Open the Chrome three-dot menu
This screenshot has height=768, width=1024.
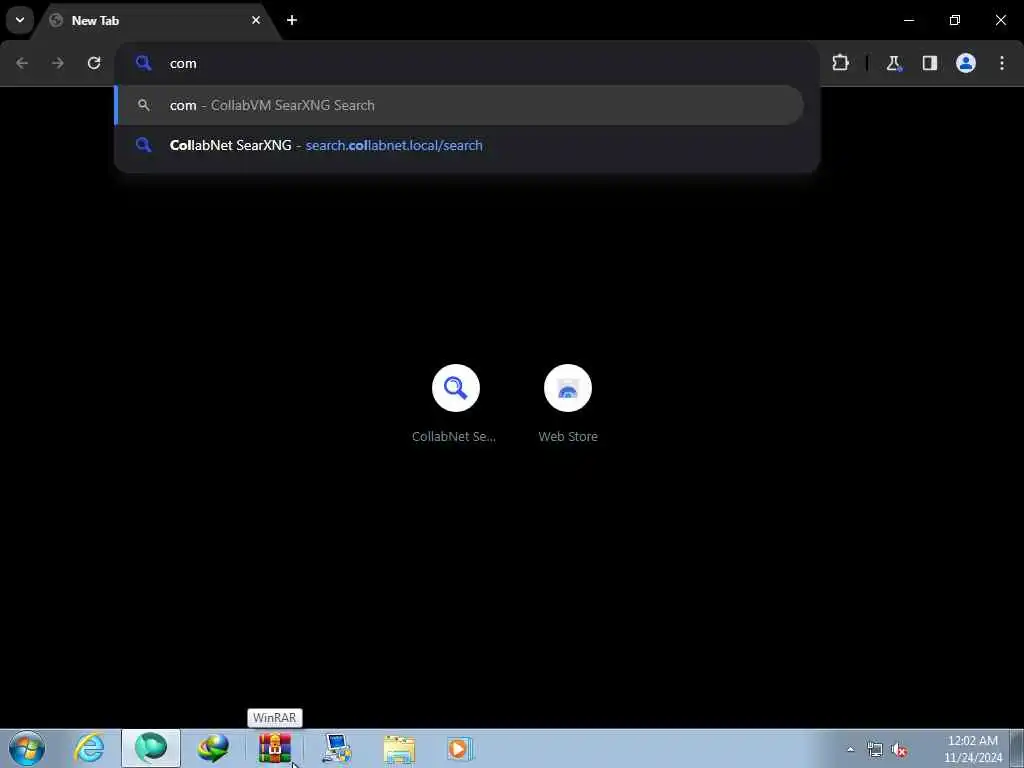point(1002,63)
